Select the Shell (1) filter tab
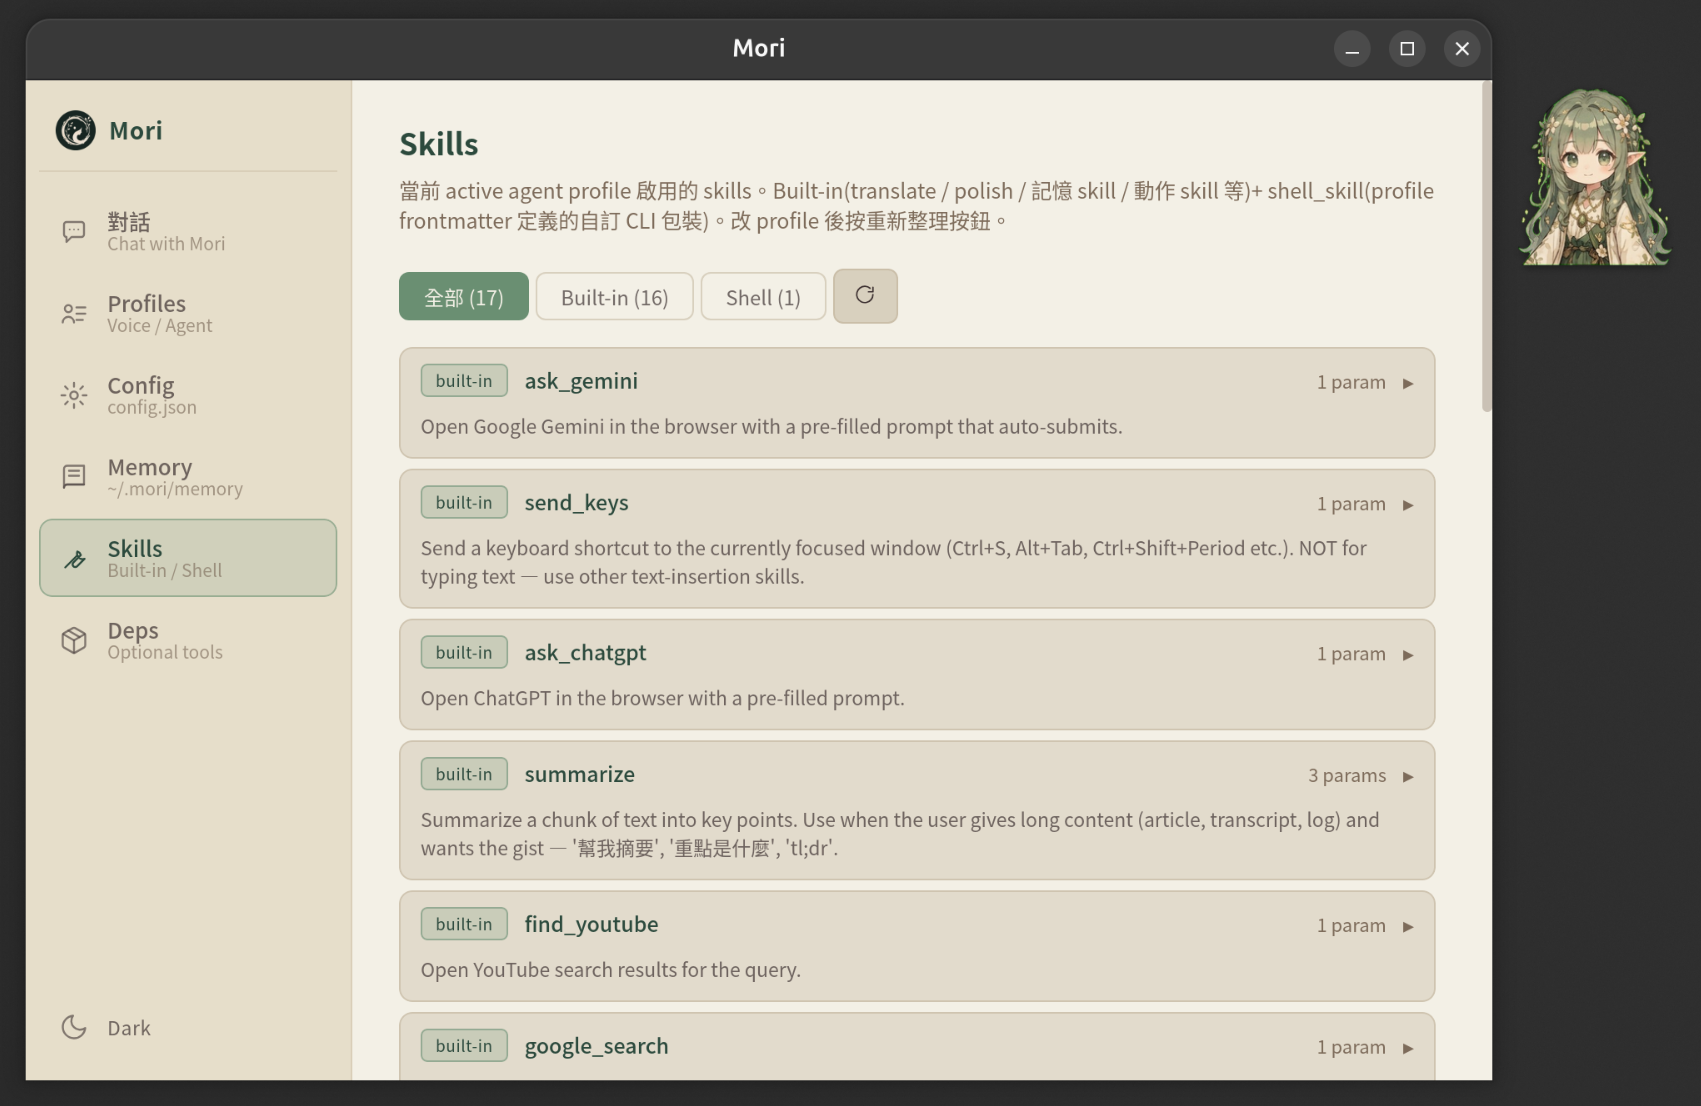The width and height of the screenshot is (1701, 1106). (763, 297)
